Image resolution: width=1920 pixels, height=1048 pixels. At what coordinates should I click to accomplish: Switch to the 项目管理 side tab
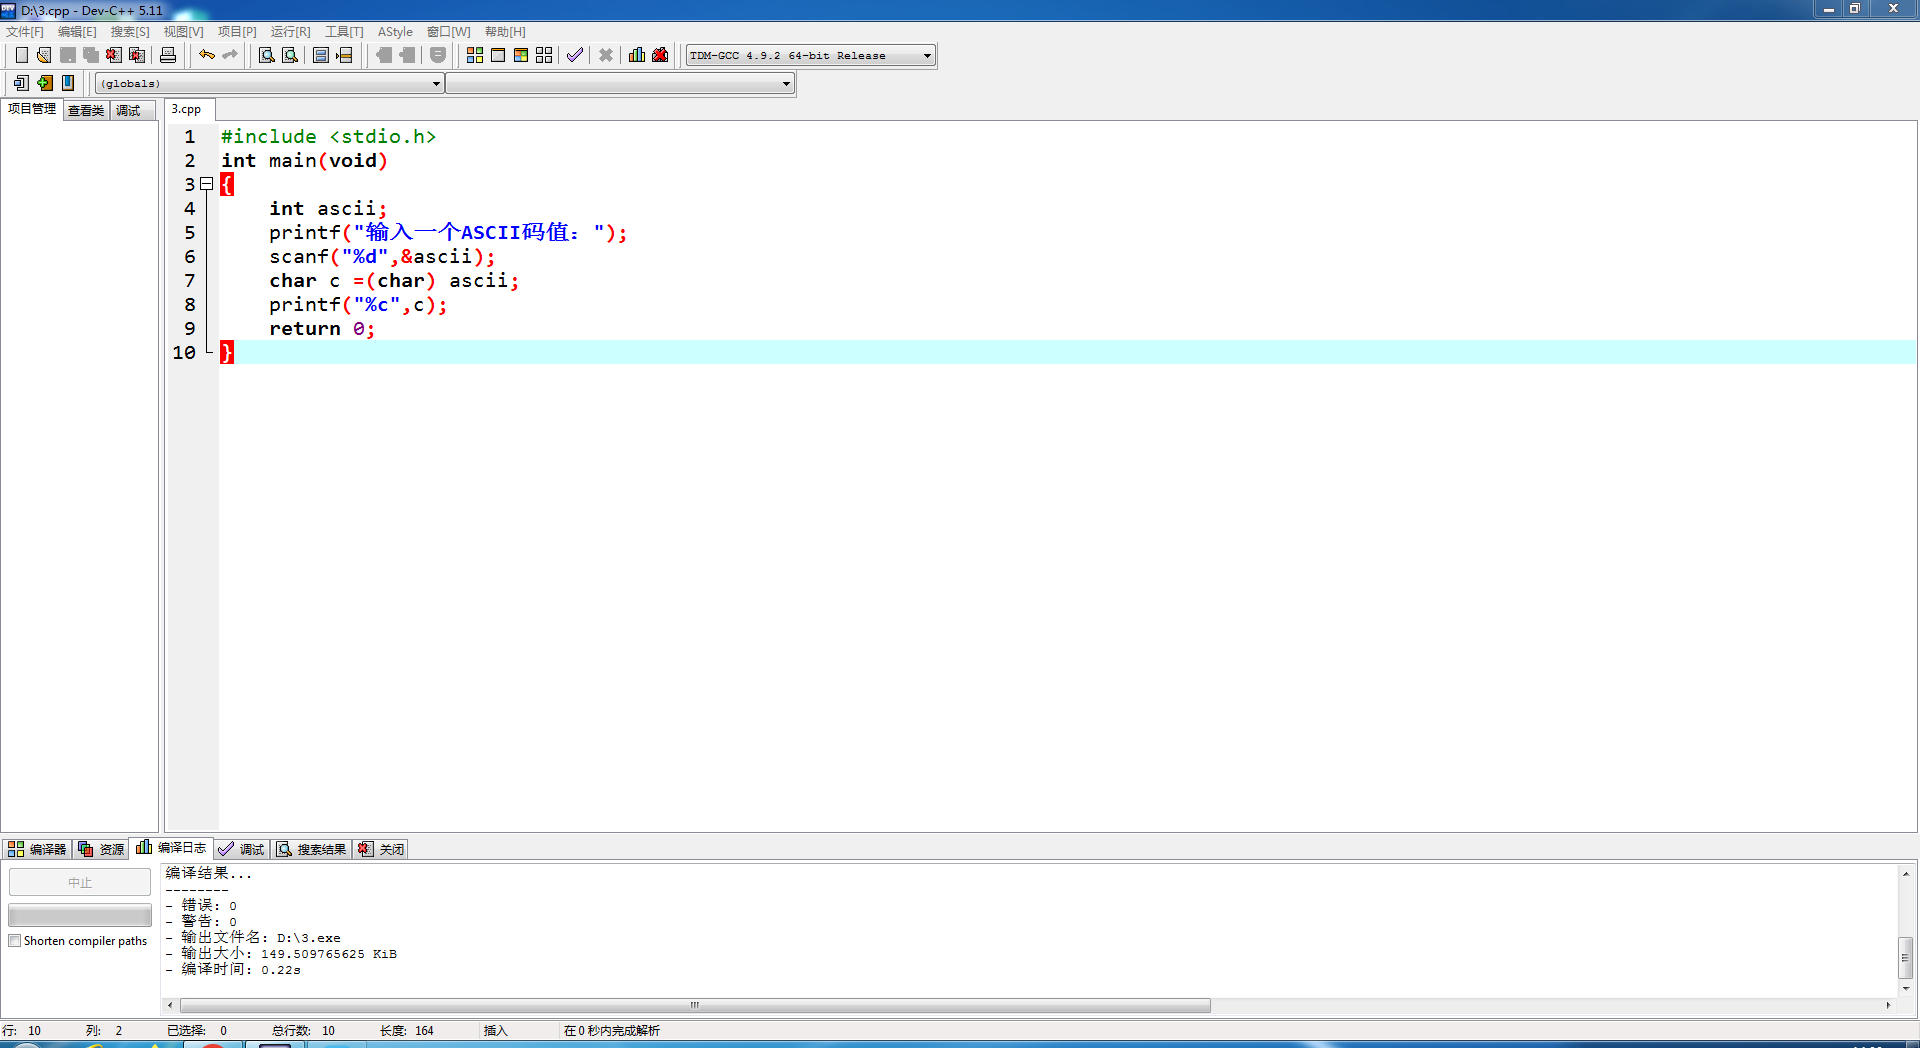click(32, 109)
